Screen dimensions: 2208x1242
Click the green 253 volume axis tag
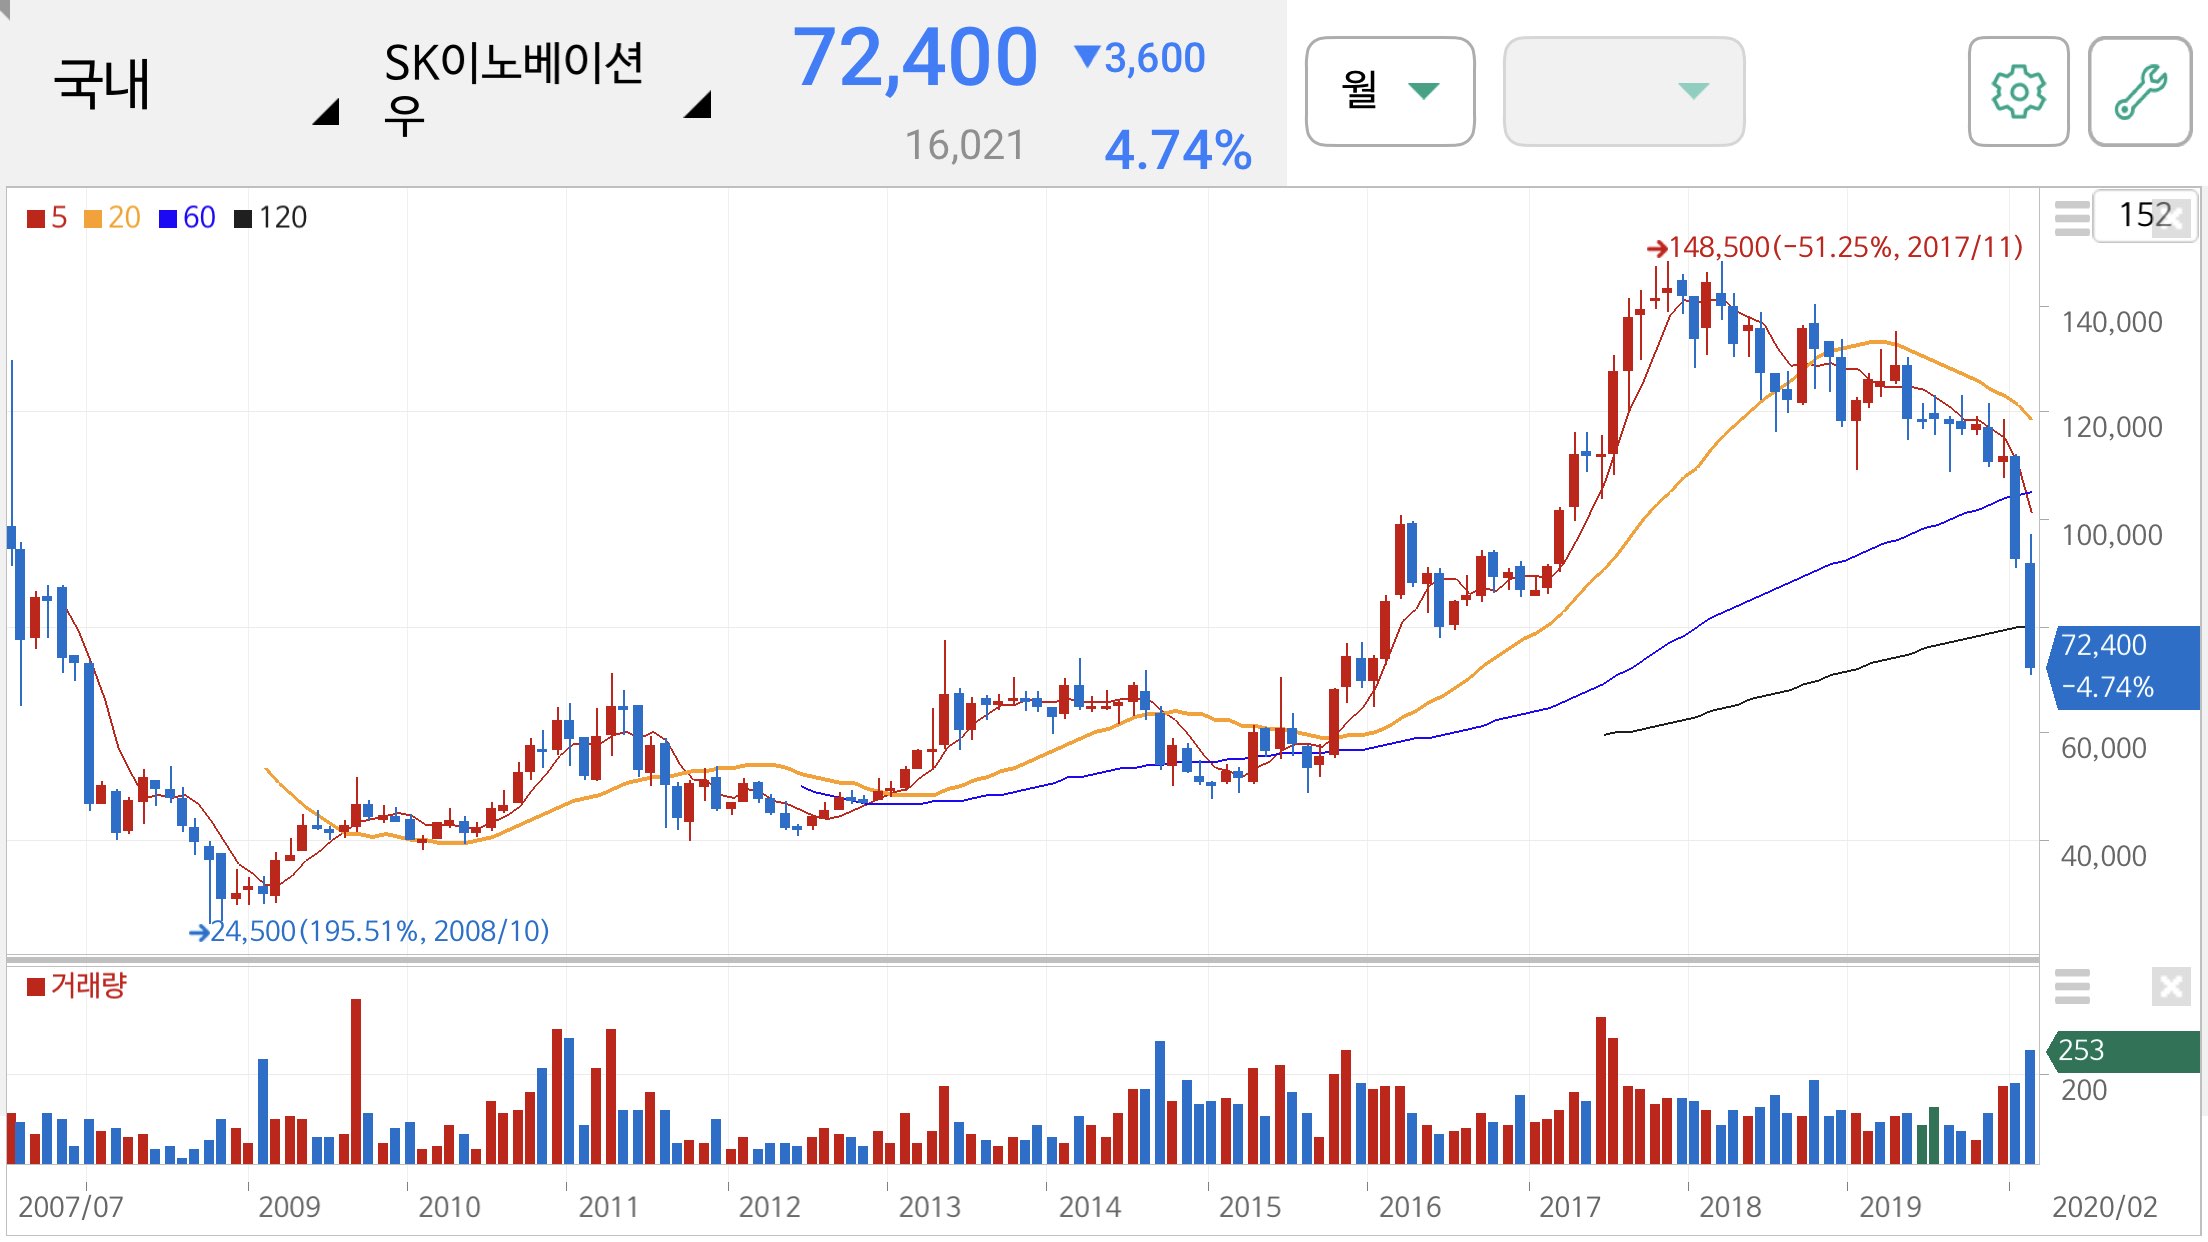[x=2122, y=1051]
